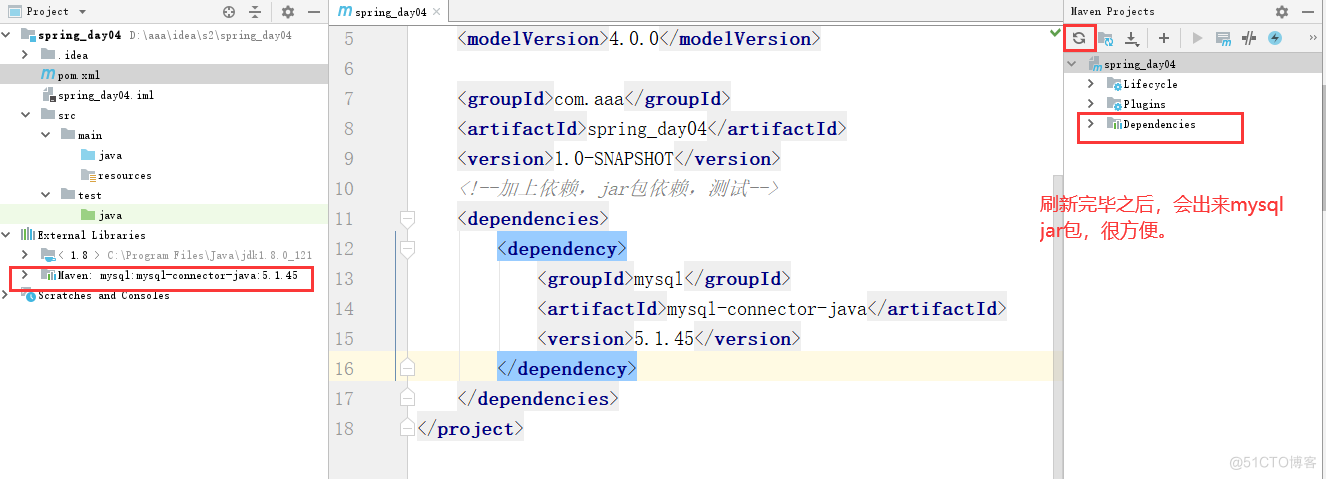This screenshot has width=1326, height=479.
Task: Fold dependencies block at line 11 gutter
Action: [407, 218]
